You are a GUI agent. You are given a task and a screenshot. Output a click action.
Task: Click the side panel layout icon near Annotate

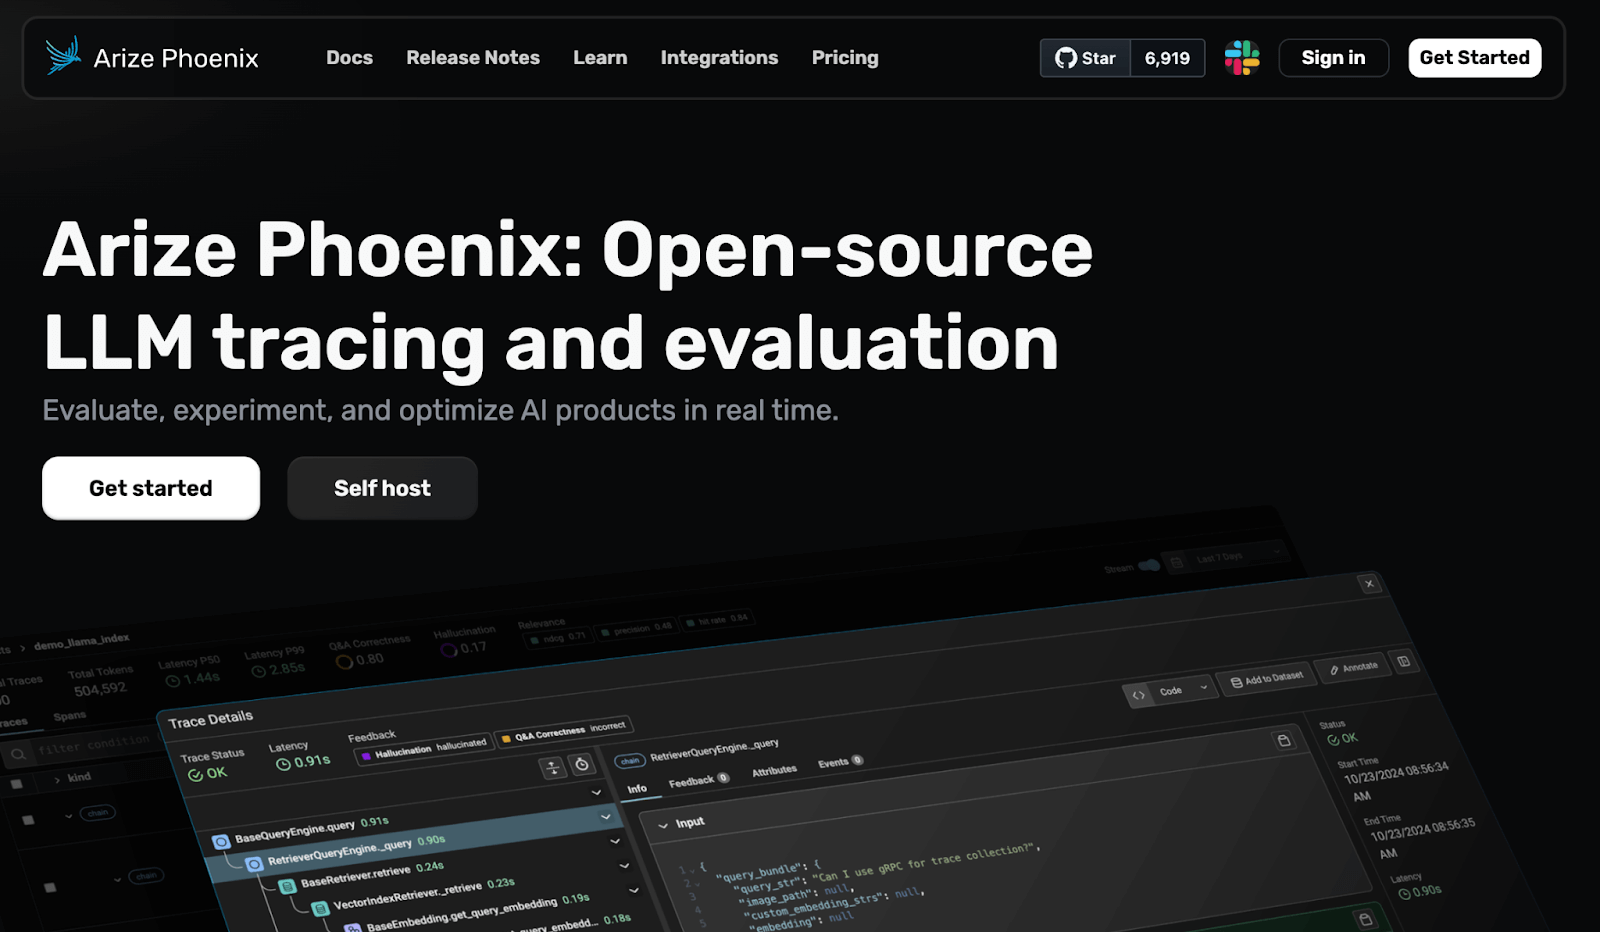[1404, 661]
